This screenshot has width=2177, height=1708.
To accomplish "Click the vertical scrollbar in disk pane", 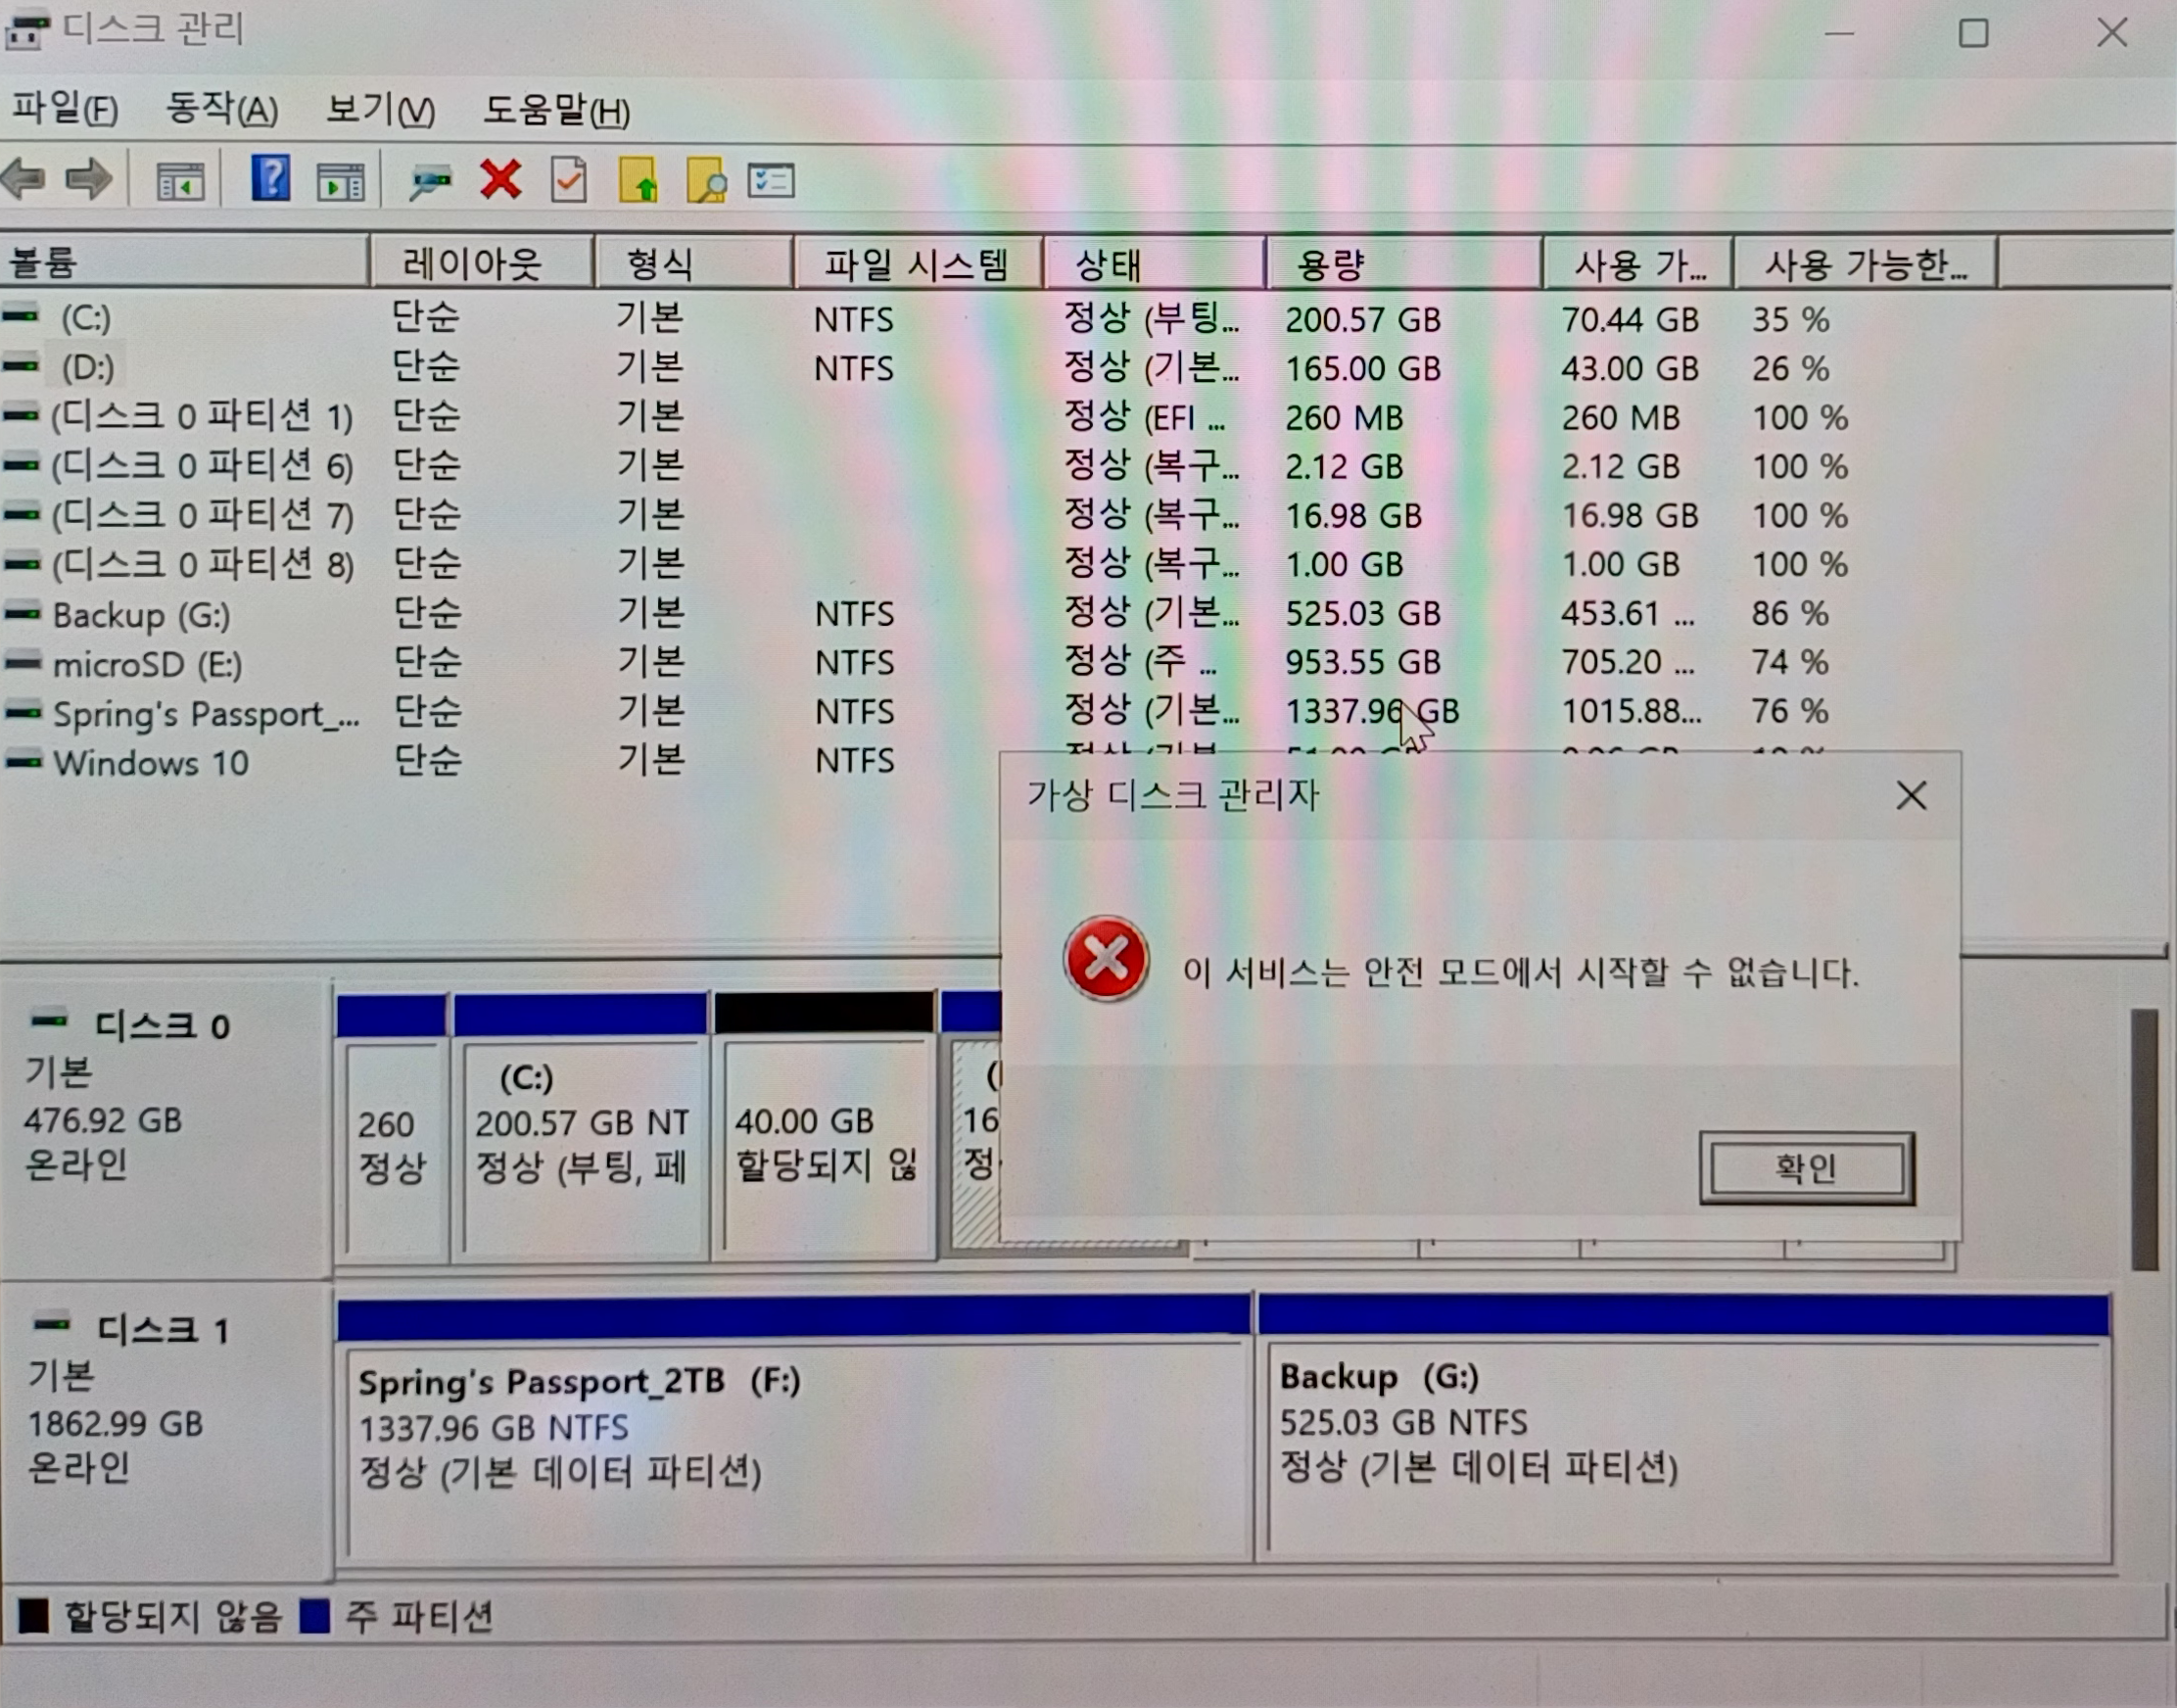I will click(x=2144, y=1140).
